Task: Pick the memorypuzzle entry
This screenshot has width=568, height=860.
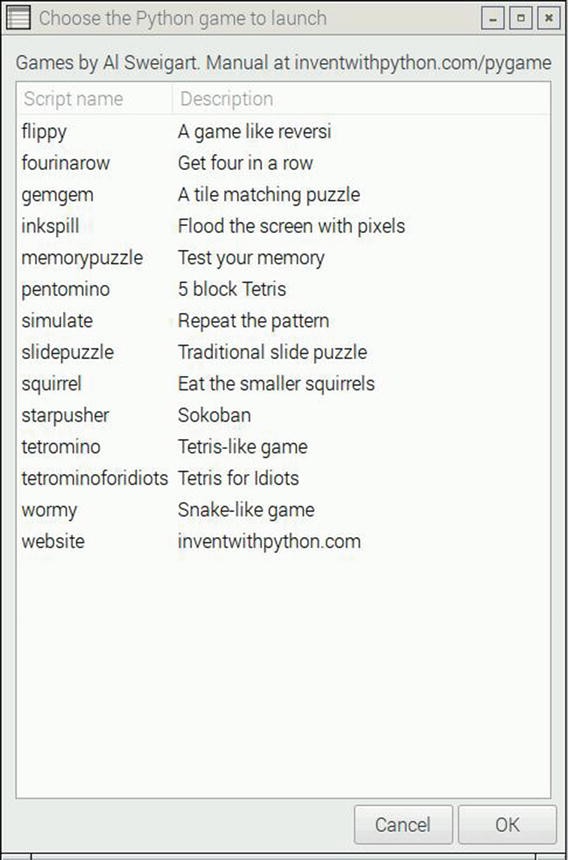Action: (283, 258)
